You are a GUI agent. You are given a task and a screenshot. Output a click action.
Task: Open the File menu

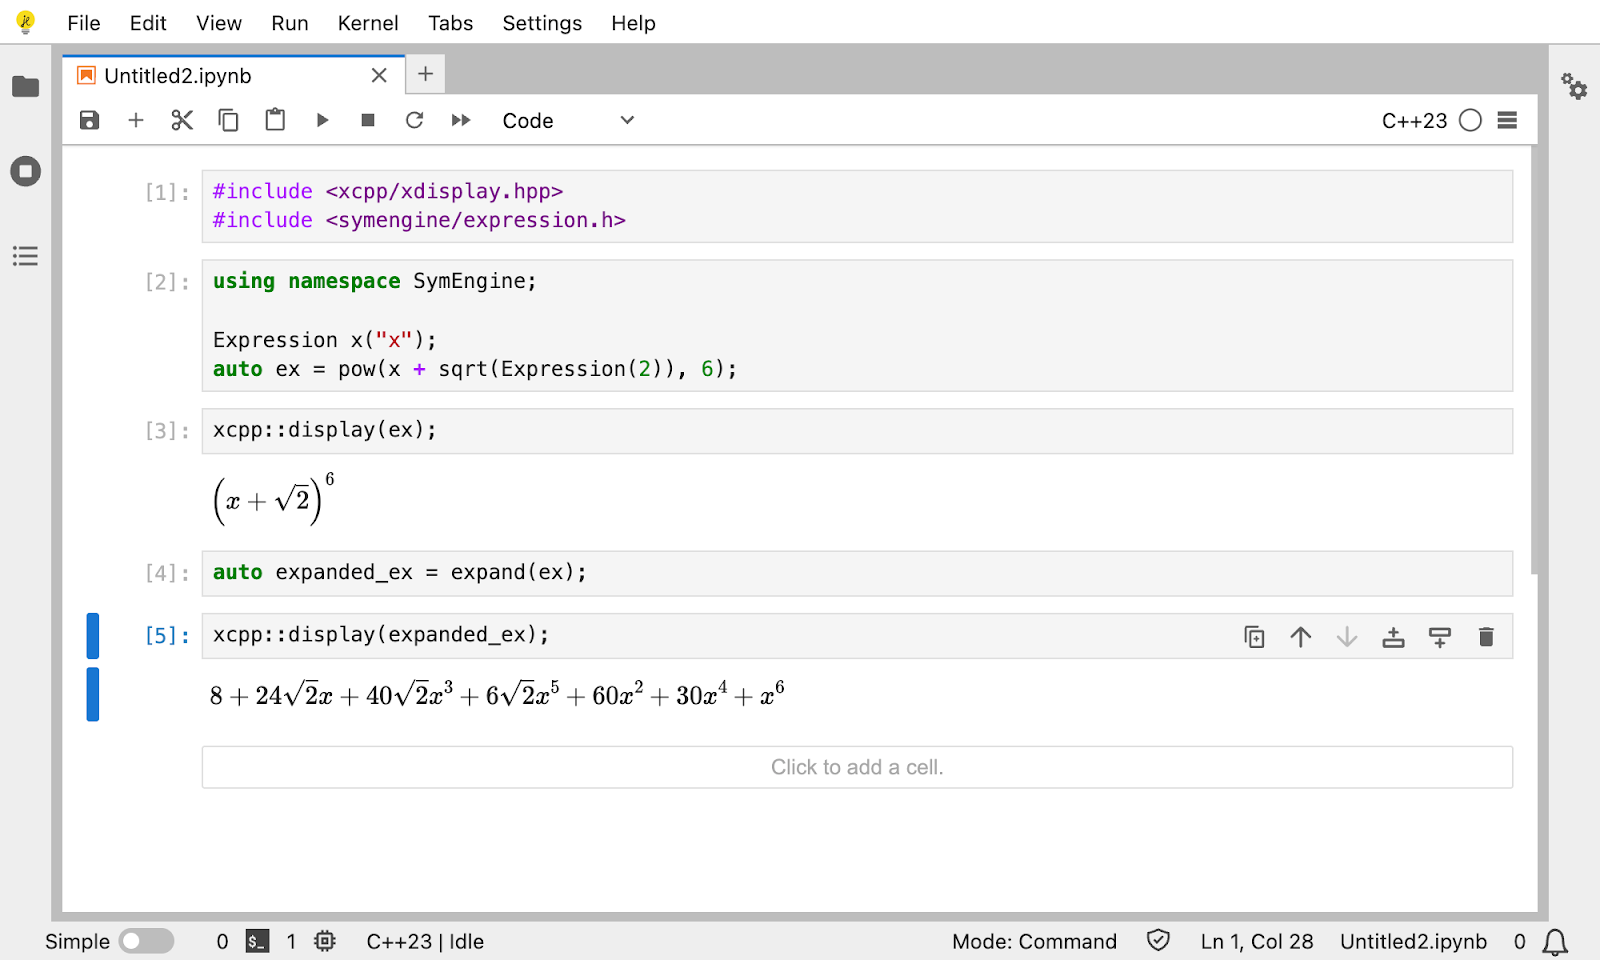84,23
